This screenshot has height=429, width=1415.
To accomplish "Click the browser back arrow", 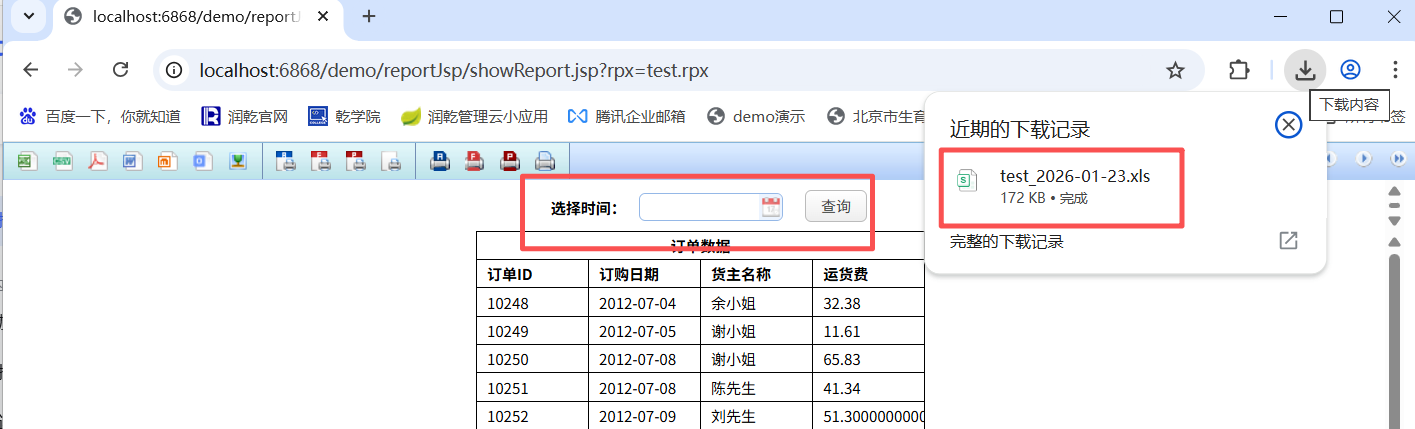I will point(31,70).
